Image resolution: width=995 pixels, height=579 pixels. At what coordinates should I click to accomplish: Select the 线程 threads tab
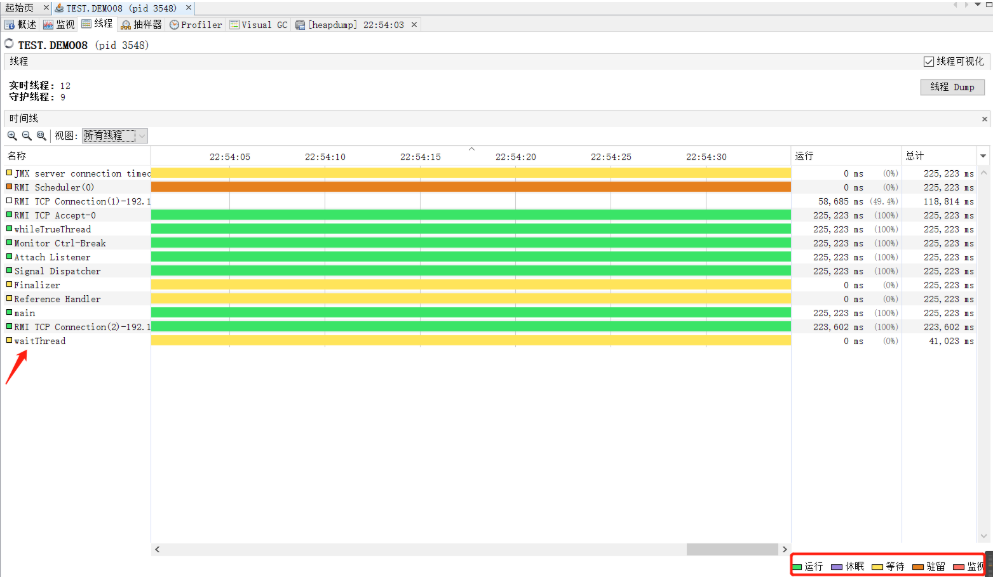tap(97, 24)
